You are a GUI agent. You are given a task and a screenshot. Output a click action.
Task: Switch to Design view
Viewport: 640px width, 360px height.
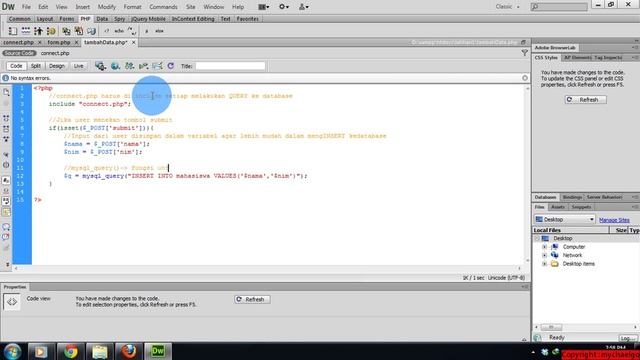57,66
